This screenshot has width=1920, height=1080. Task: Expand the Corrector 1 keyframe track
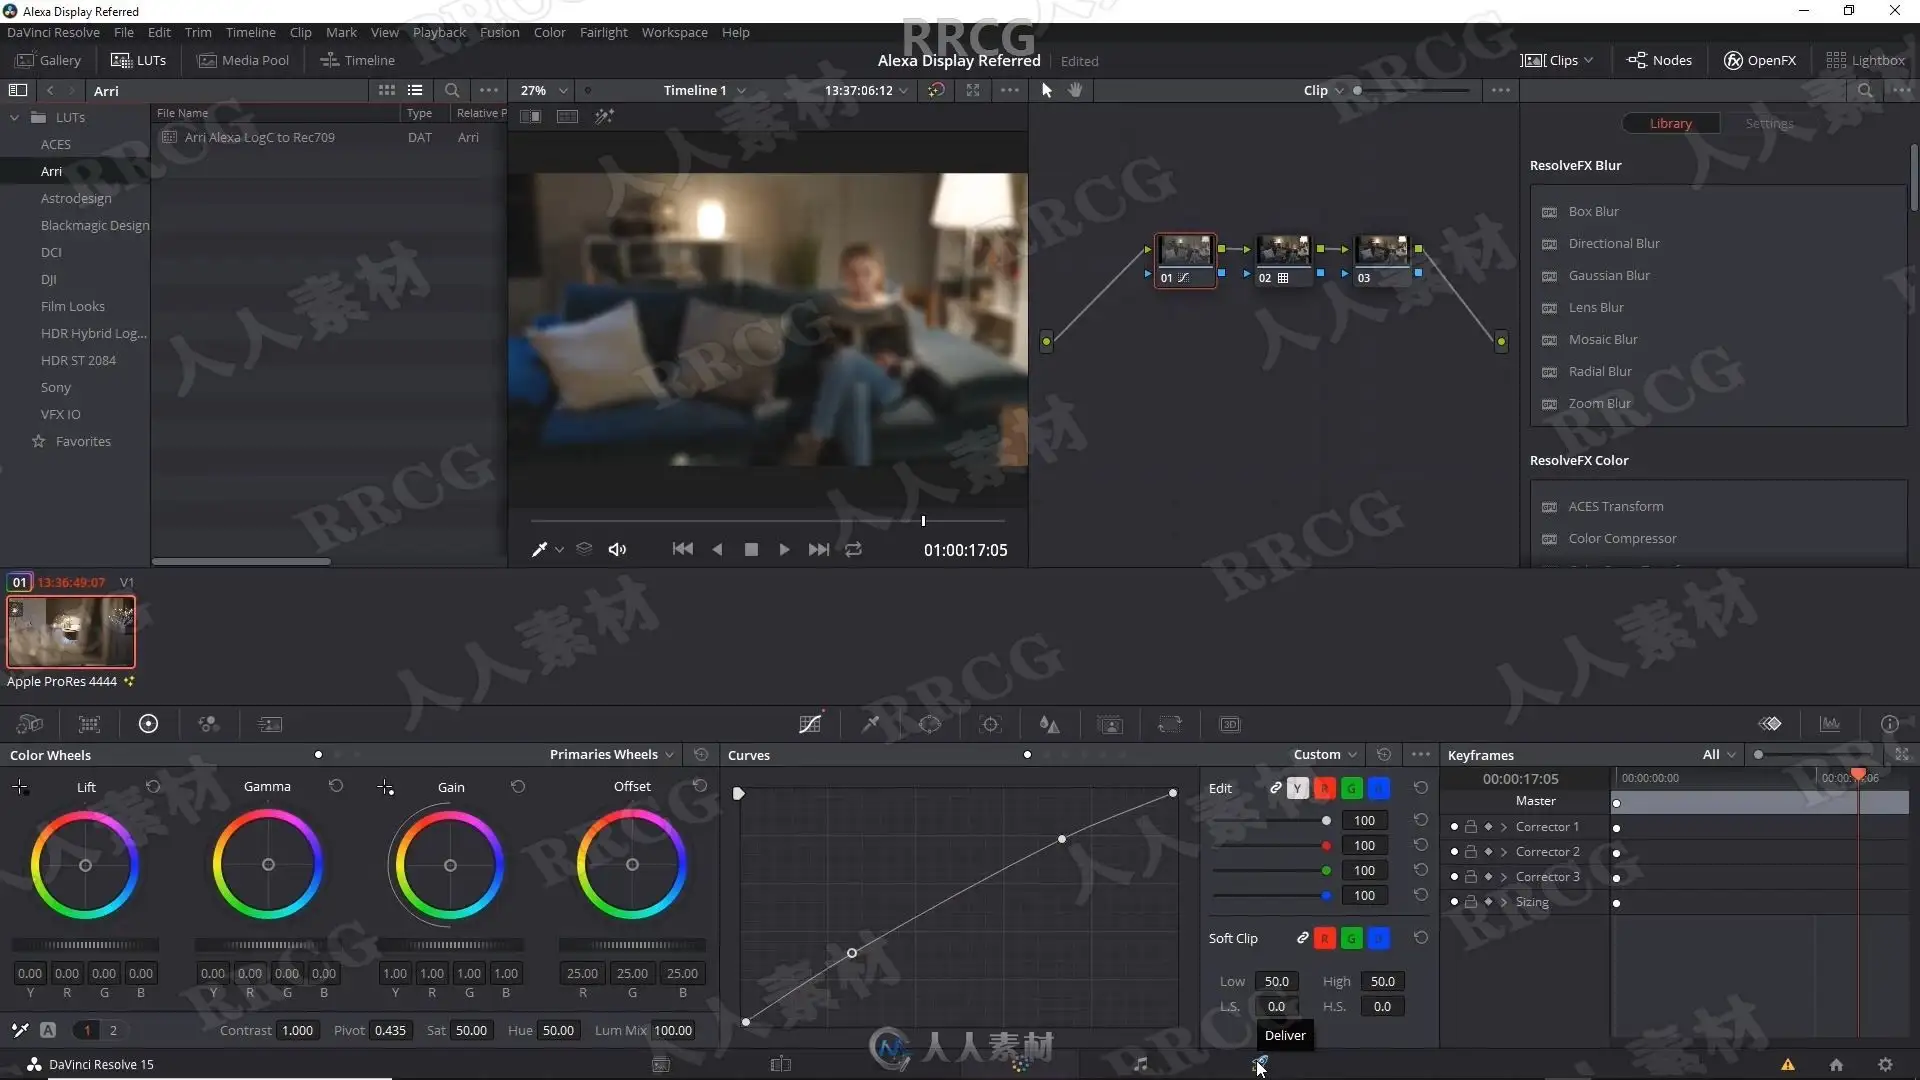coord(1503,827)
